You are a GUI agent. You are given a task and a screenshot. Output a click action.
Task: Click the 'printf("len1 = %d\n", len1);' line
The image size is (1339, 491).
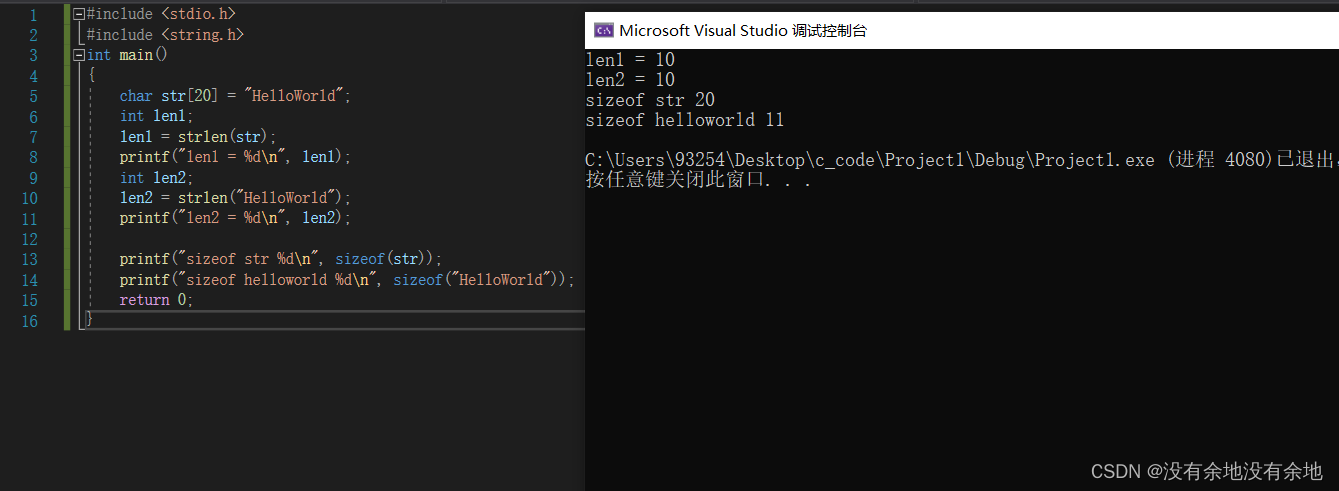tap(236, 157)
